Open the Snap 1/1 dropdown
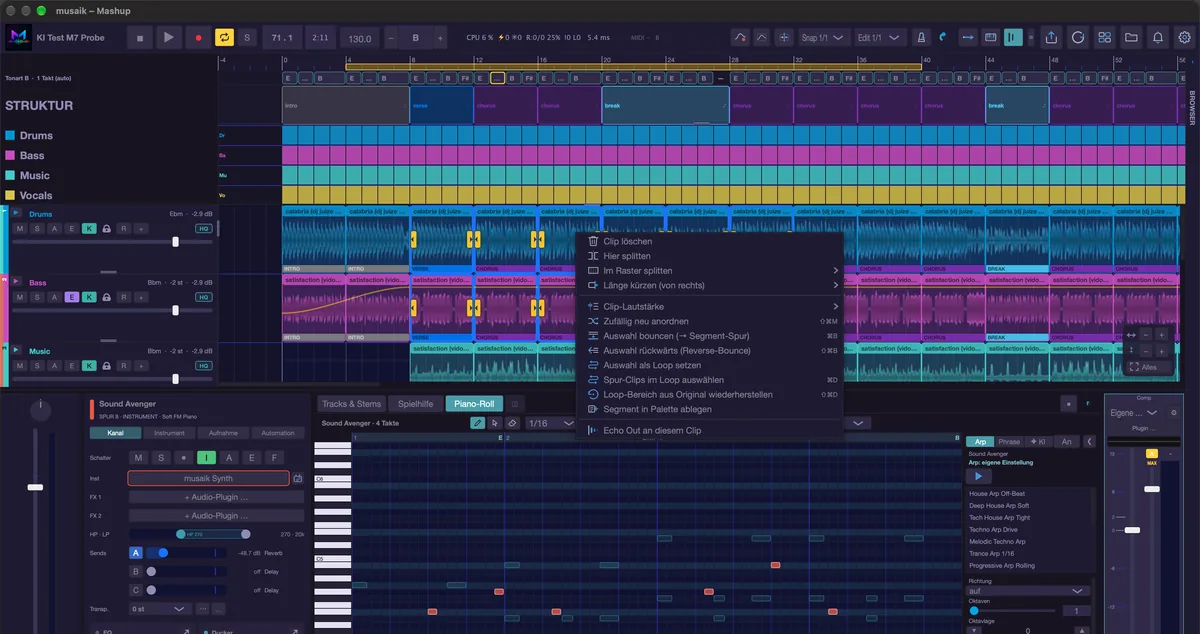The width and height of the screenshot is (1200, 634). click(822, 38)
